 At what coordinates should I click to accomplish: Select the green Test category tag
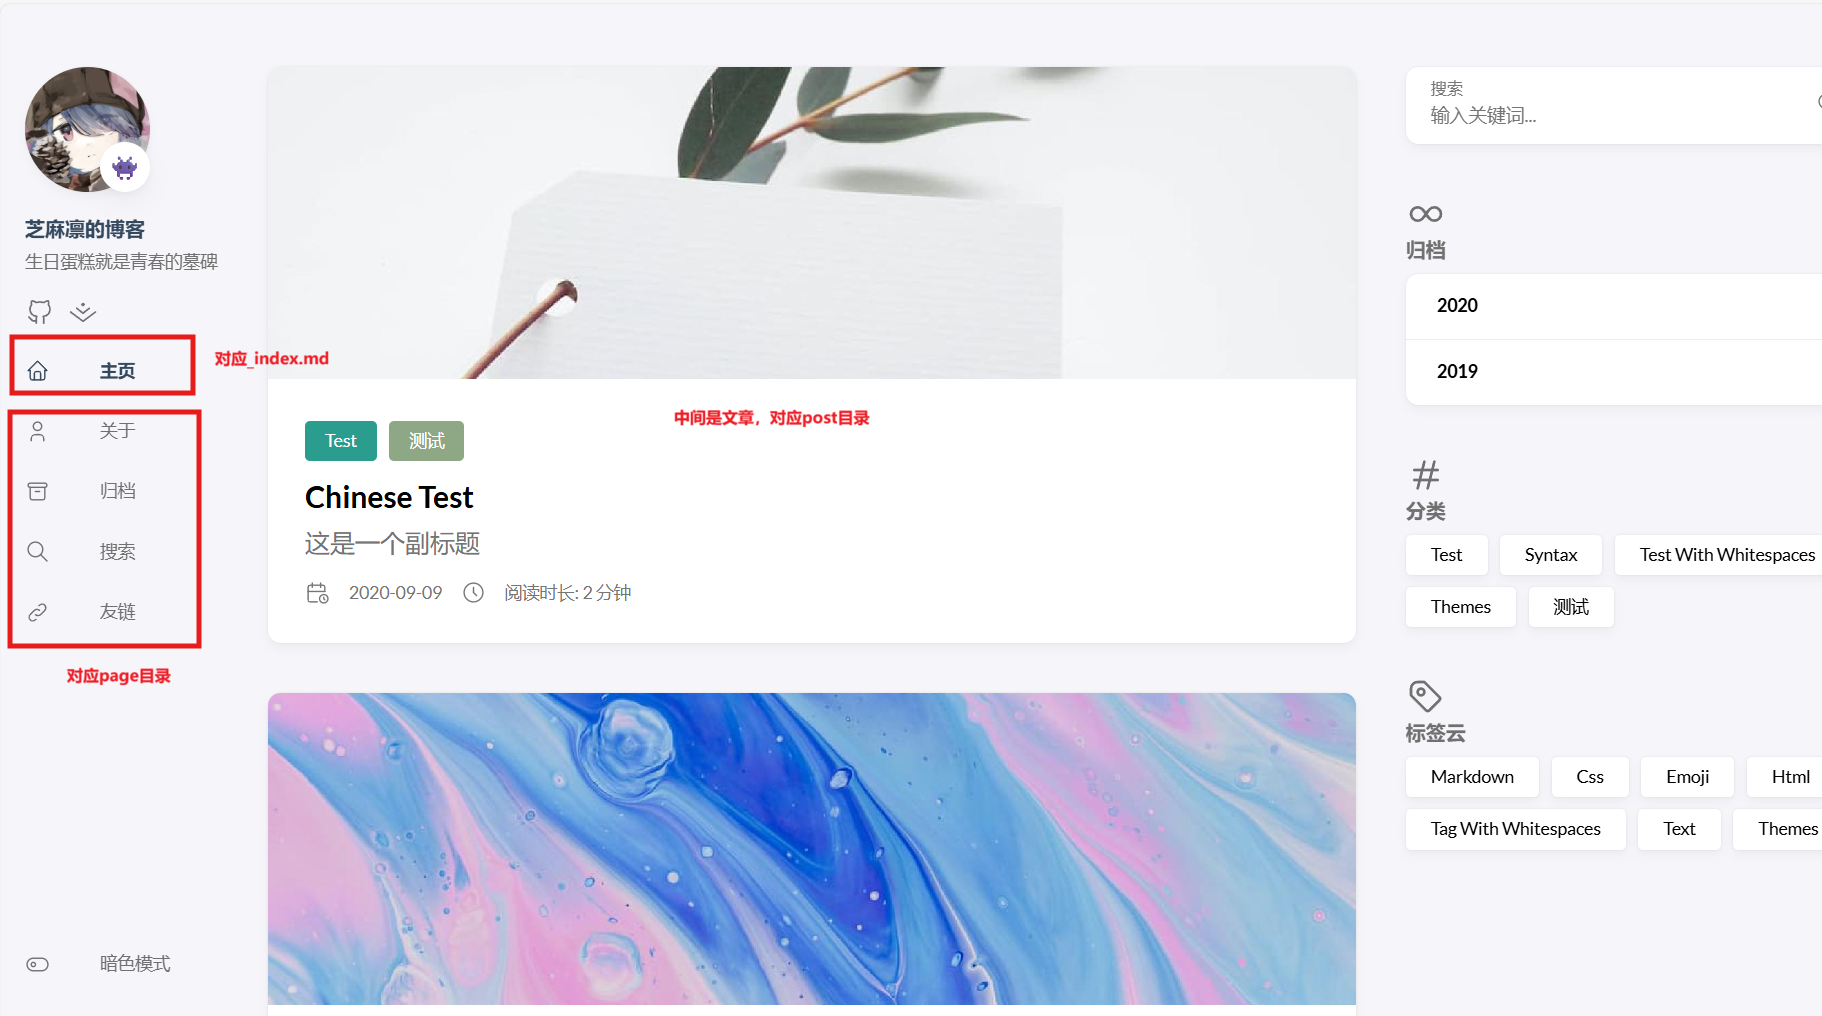(341, 441)
